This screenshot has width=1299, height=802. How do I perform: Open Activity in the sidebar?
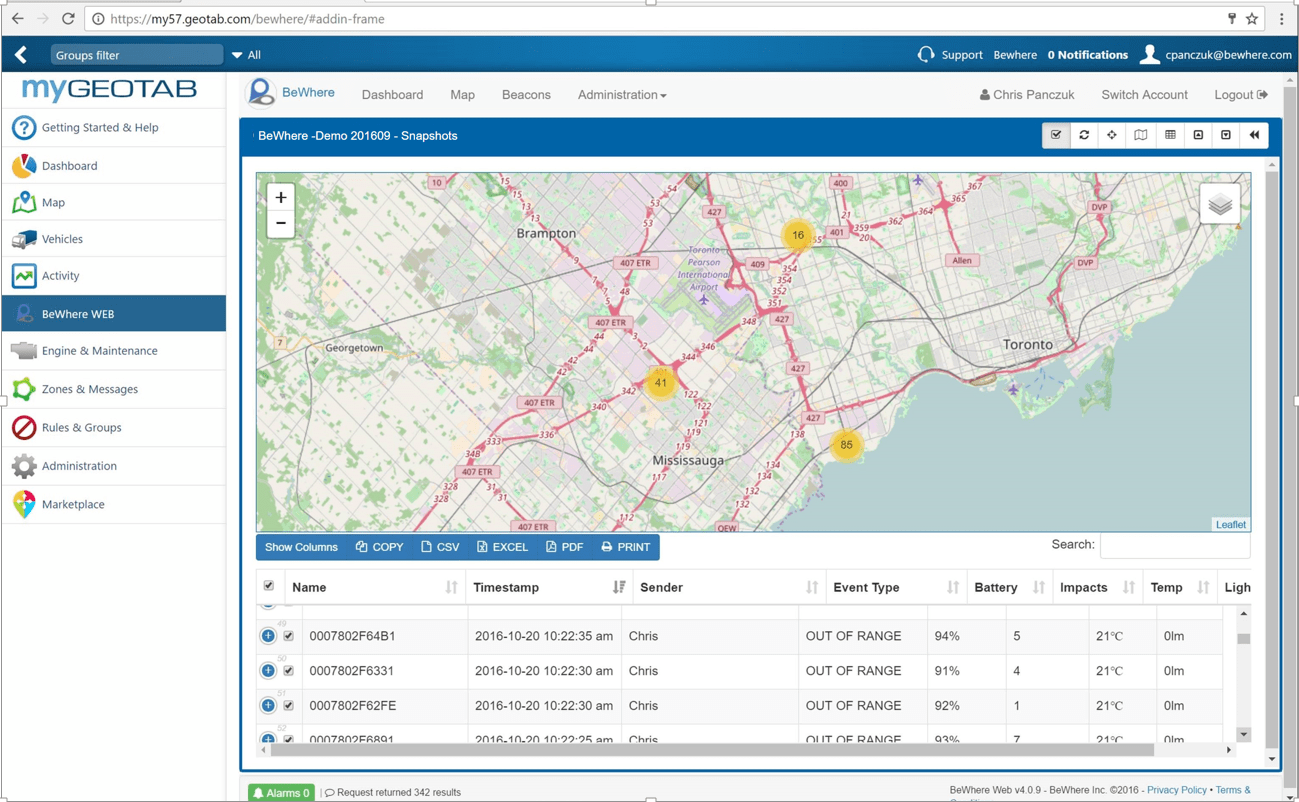click(113, 276)
